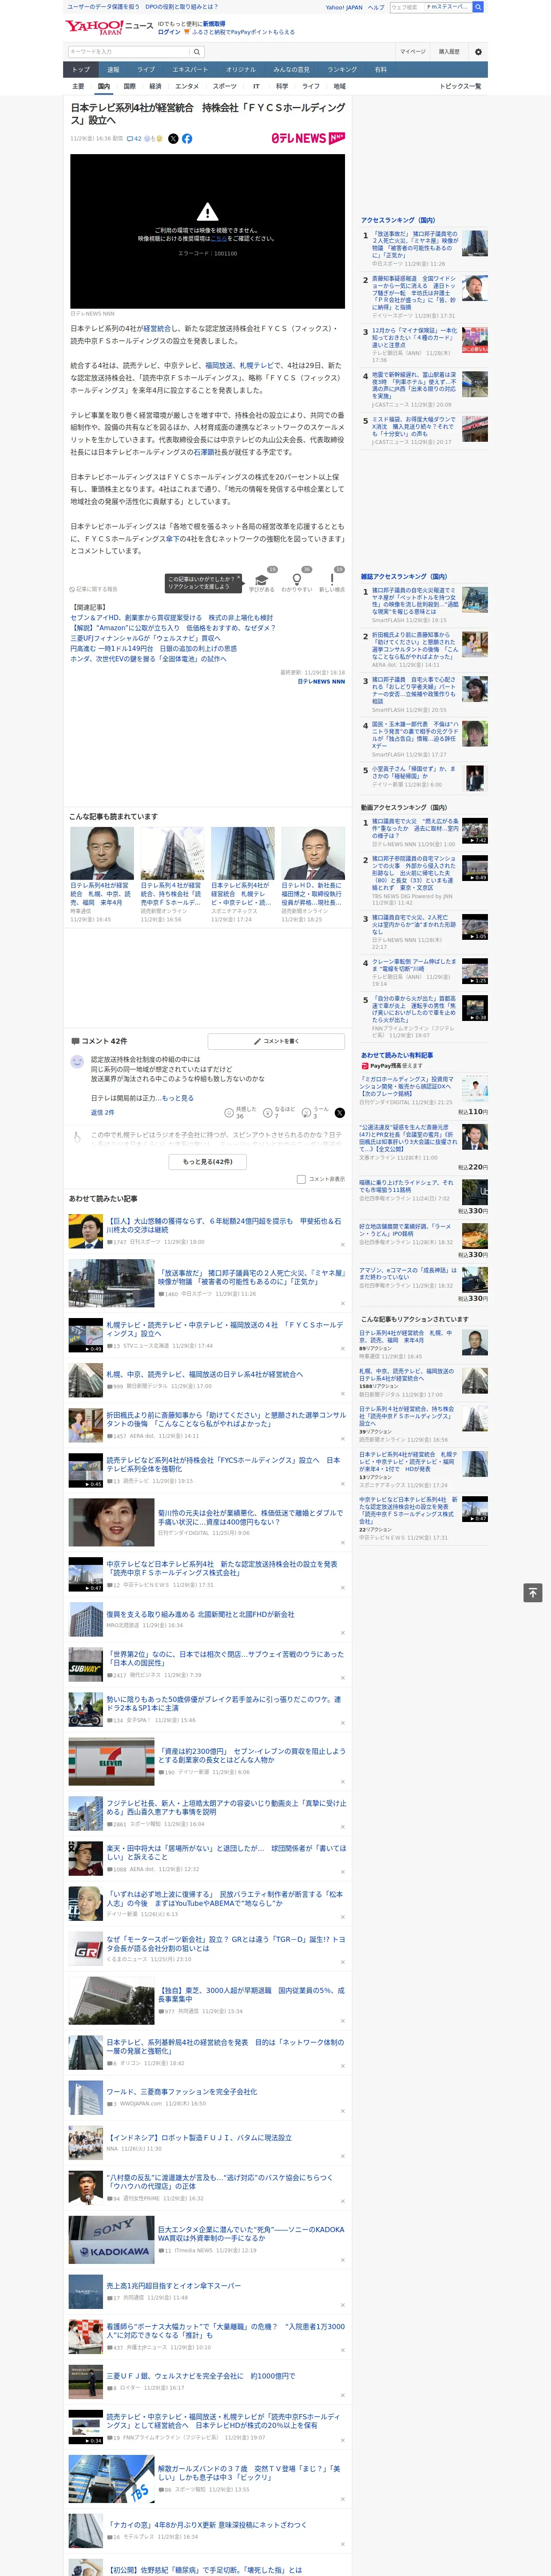Close the reaction tooltip popup
This screenshot has height=2576, width=551.
coord(239,578)
